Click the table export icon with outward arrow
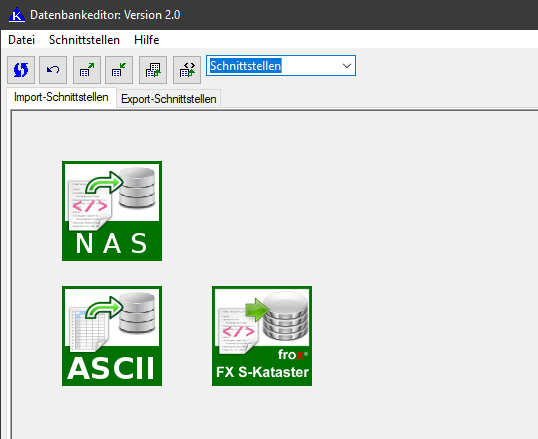538x439 pixels. (x=87, y=70)
